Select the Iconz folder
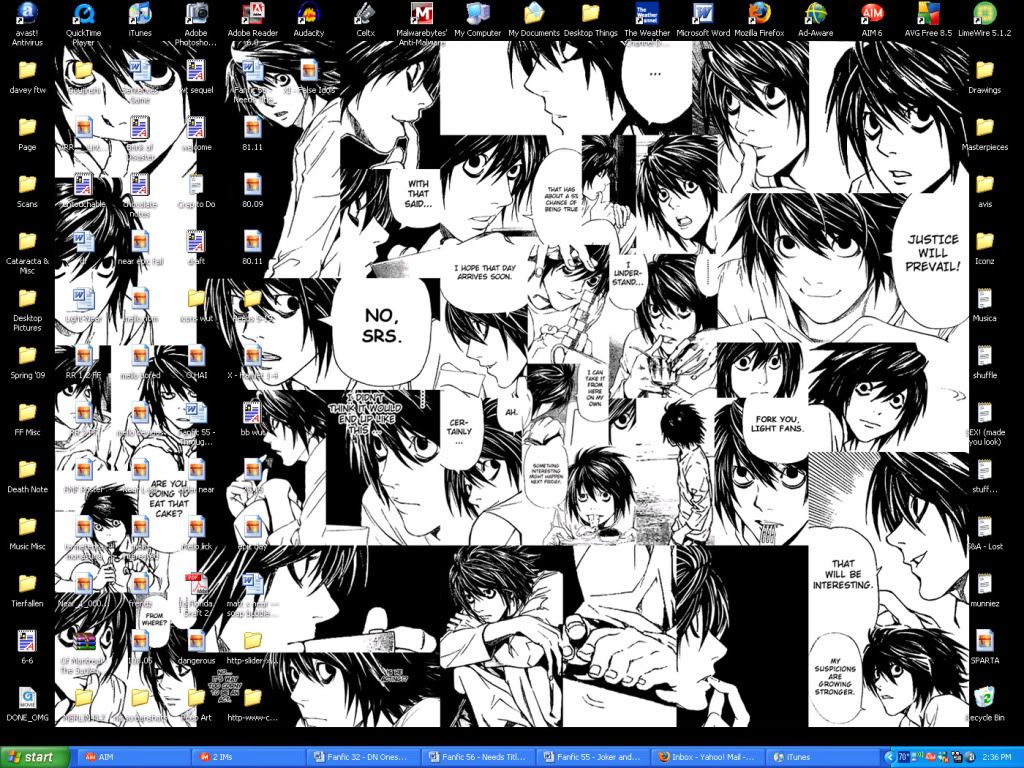This screenshot has height=768, width=1024. 985,248
